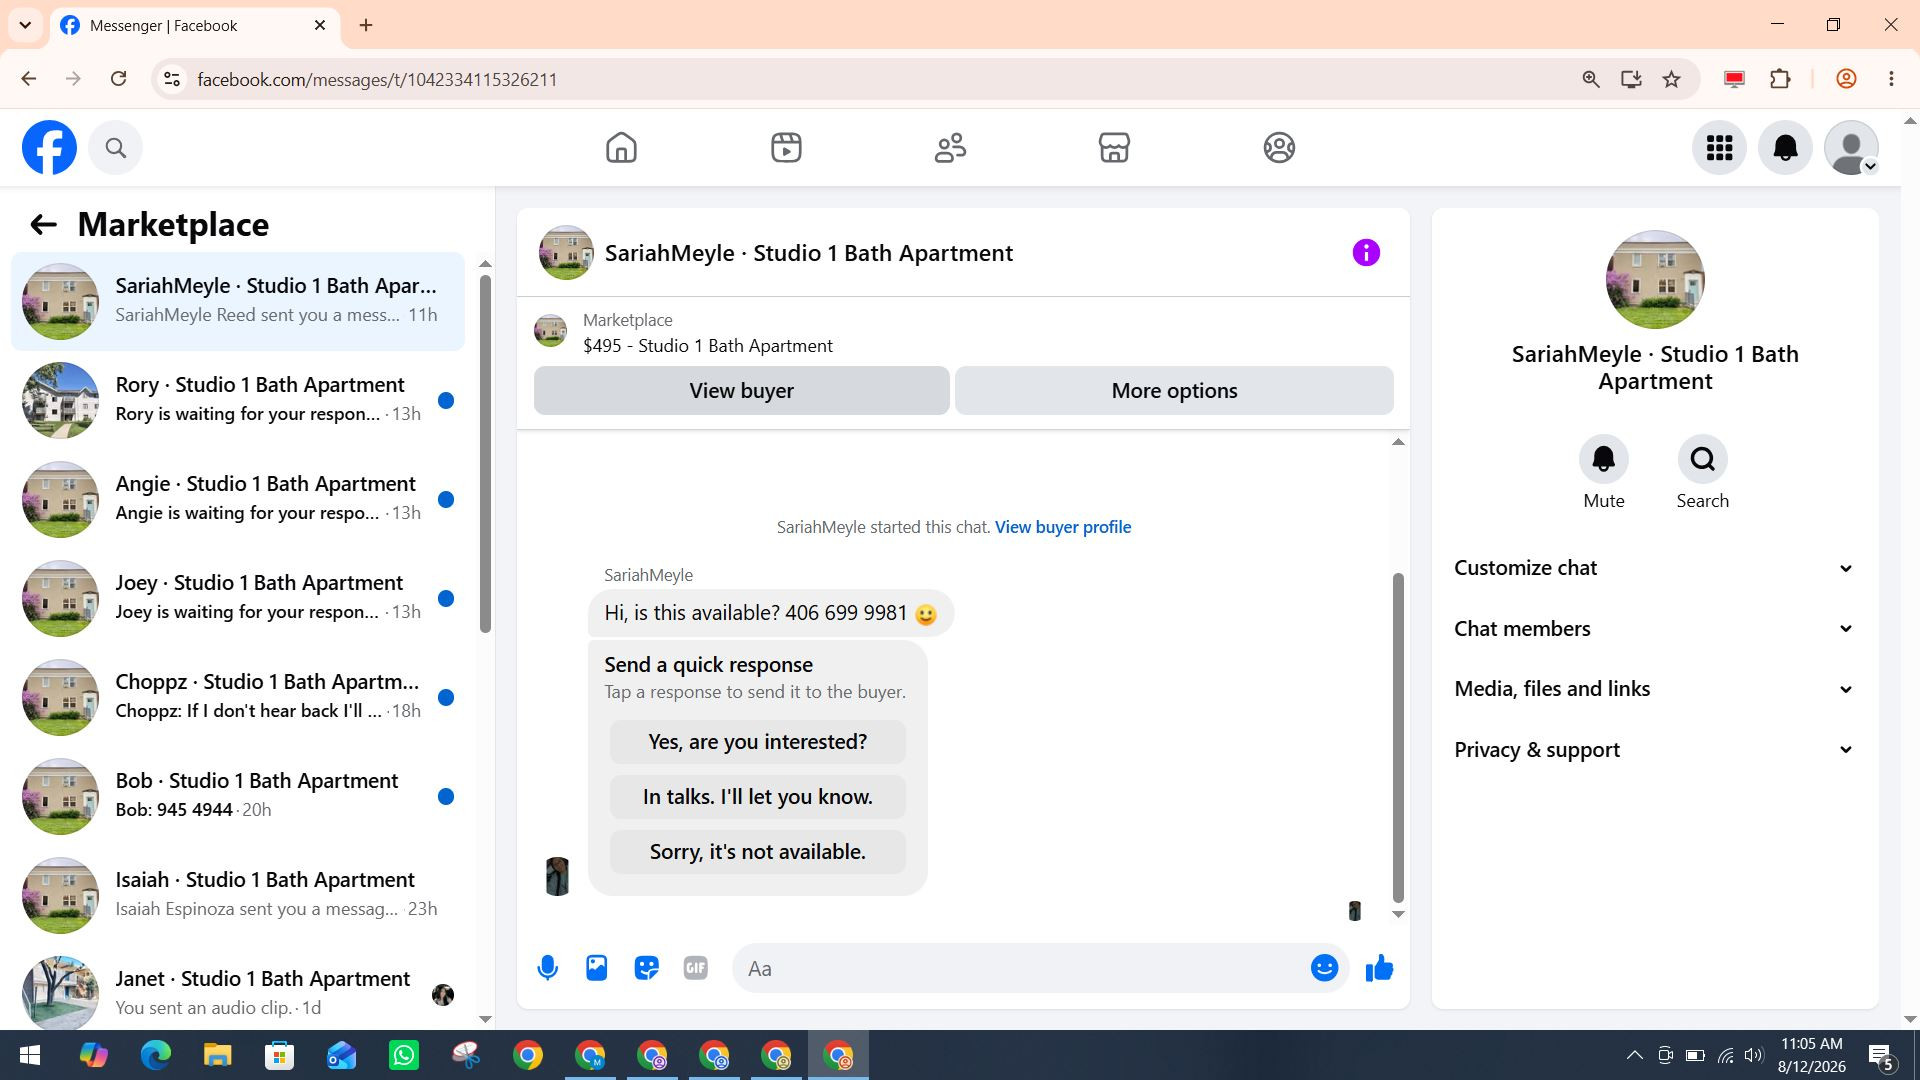
Task: Open the emoji picker in composer
Action: [1324, 968]
